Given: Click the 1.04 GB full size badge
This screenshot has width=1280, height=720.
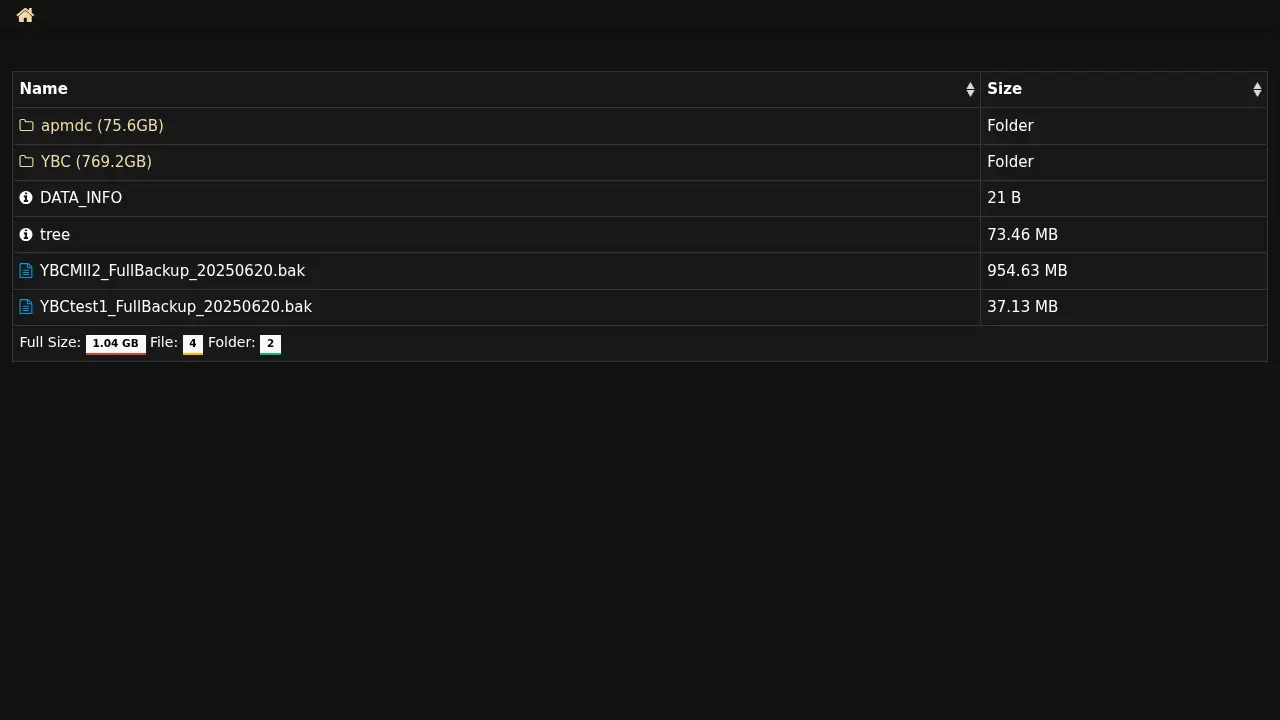Looking at the screenshot, I should pyautogui.click(x=116, y=344).
